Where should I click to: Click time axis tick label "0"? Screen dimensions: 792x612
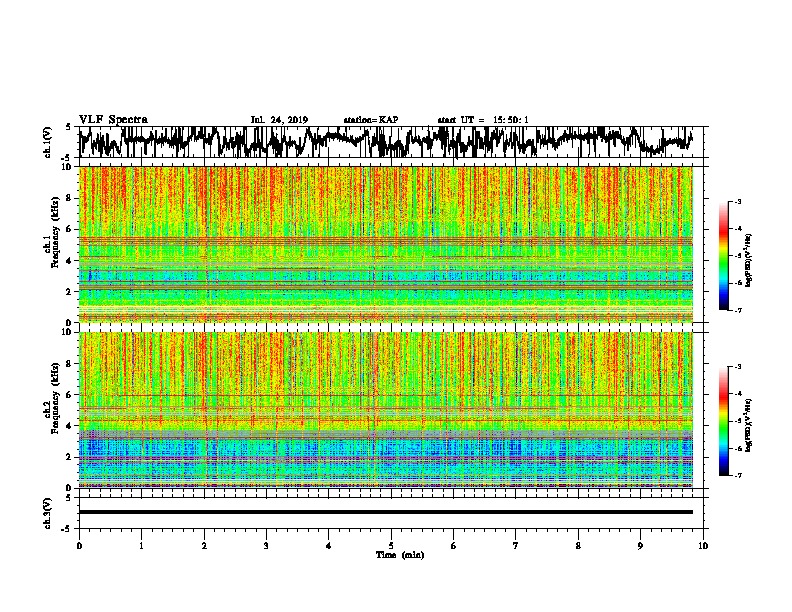click(79, 545)
